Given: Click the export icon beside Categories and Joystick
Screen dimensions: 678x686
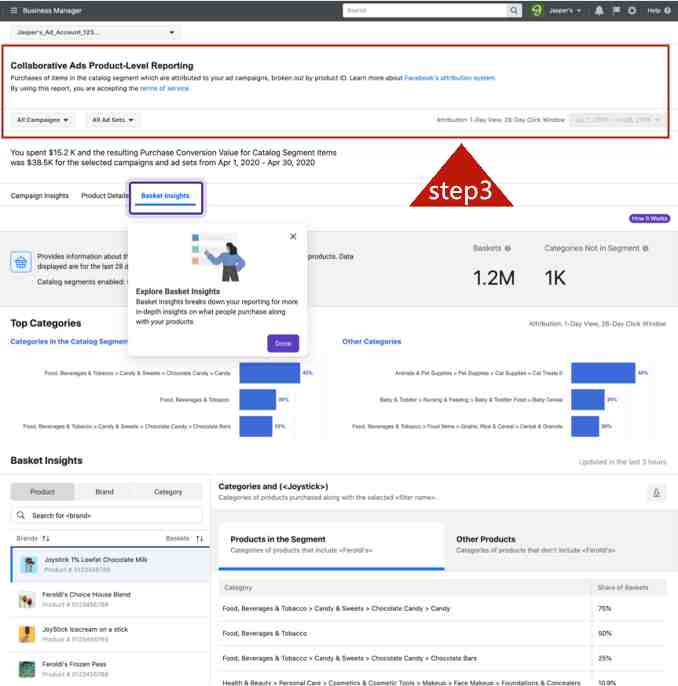Looking at the screenshot, I should click(x=656, y=493).
